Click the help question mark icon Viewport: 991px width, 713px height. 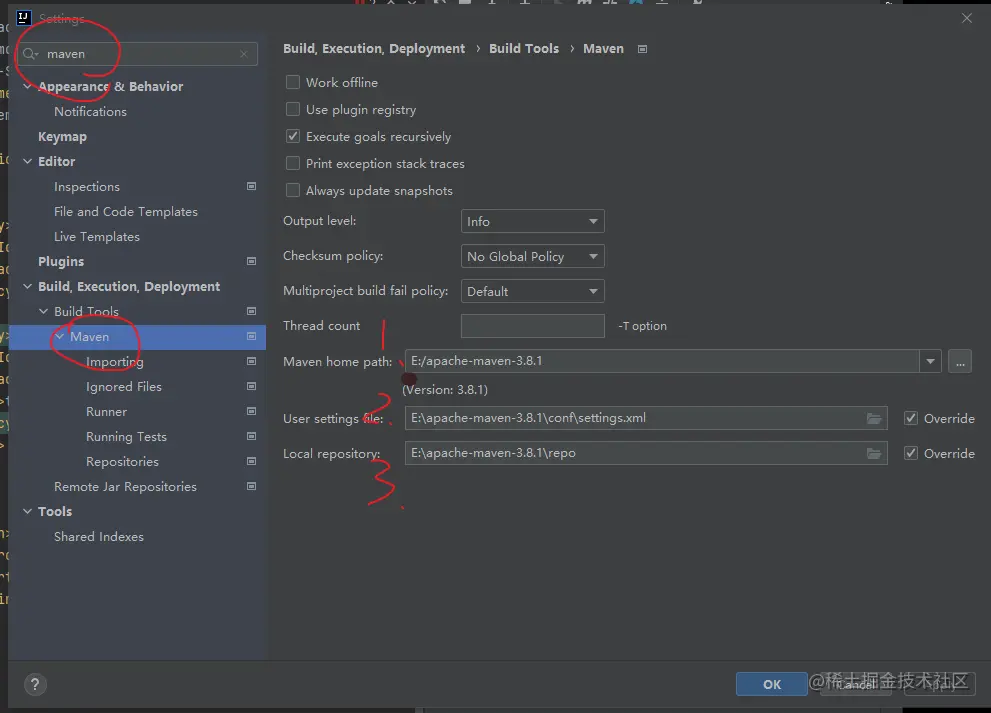click(35, 685)
